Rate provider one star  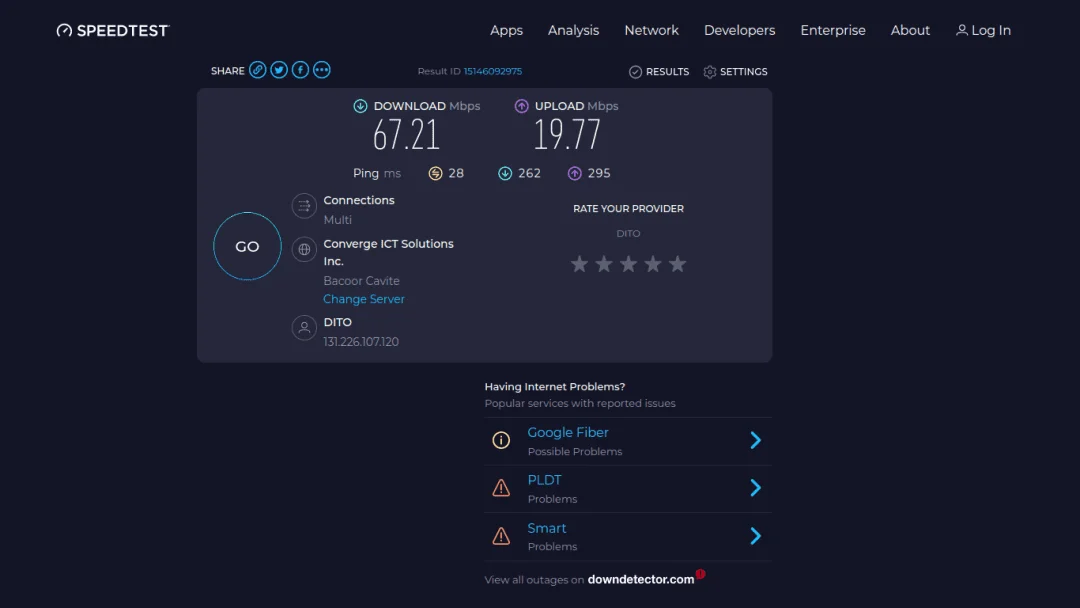[579, 264]
